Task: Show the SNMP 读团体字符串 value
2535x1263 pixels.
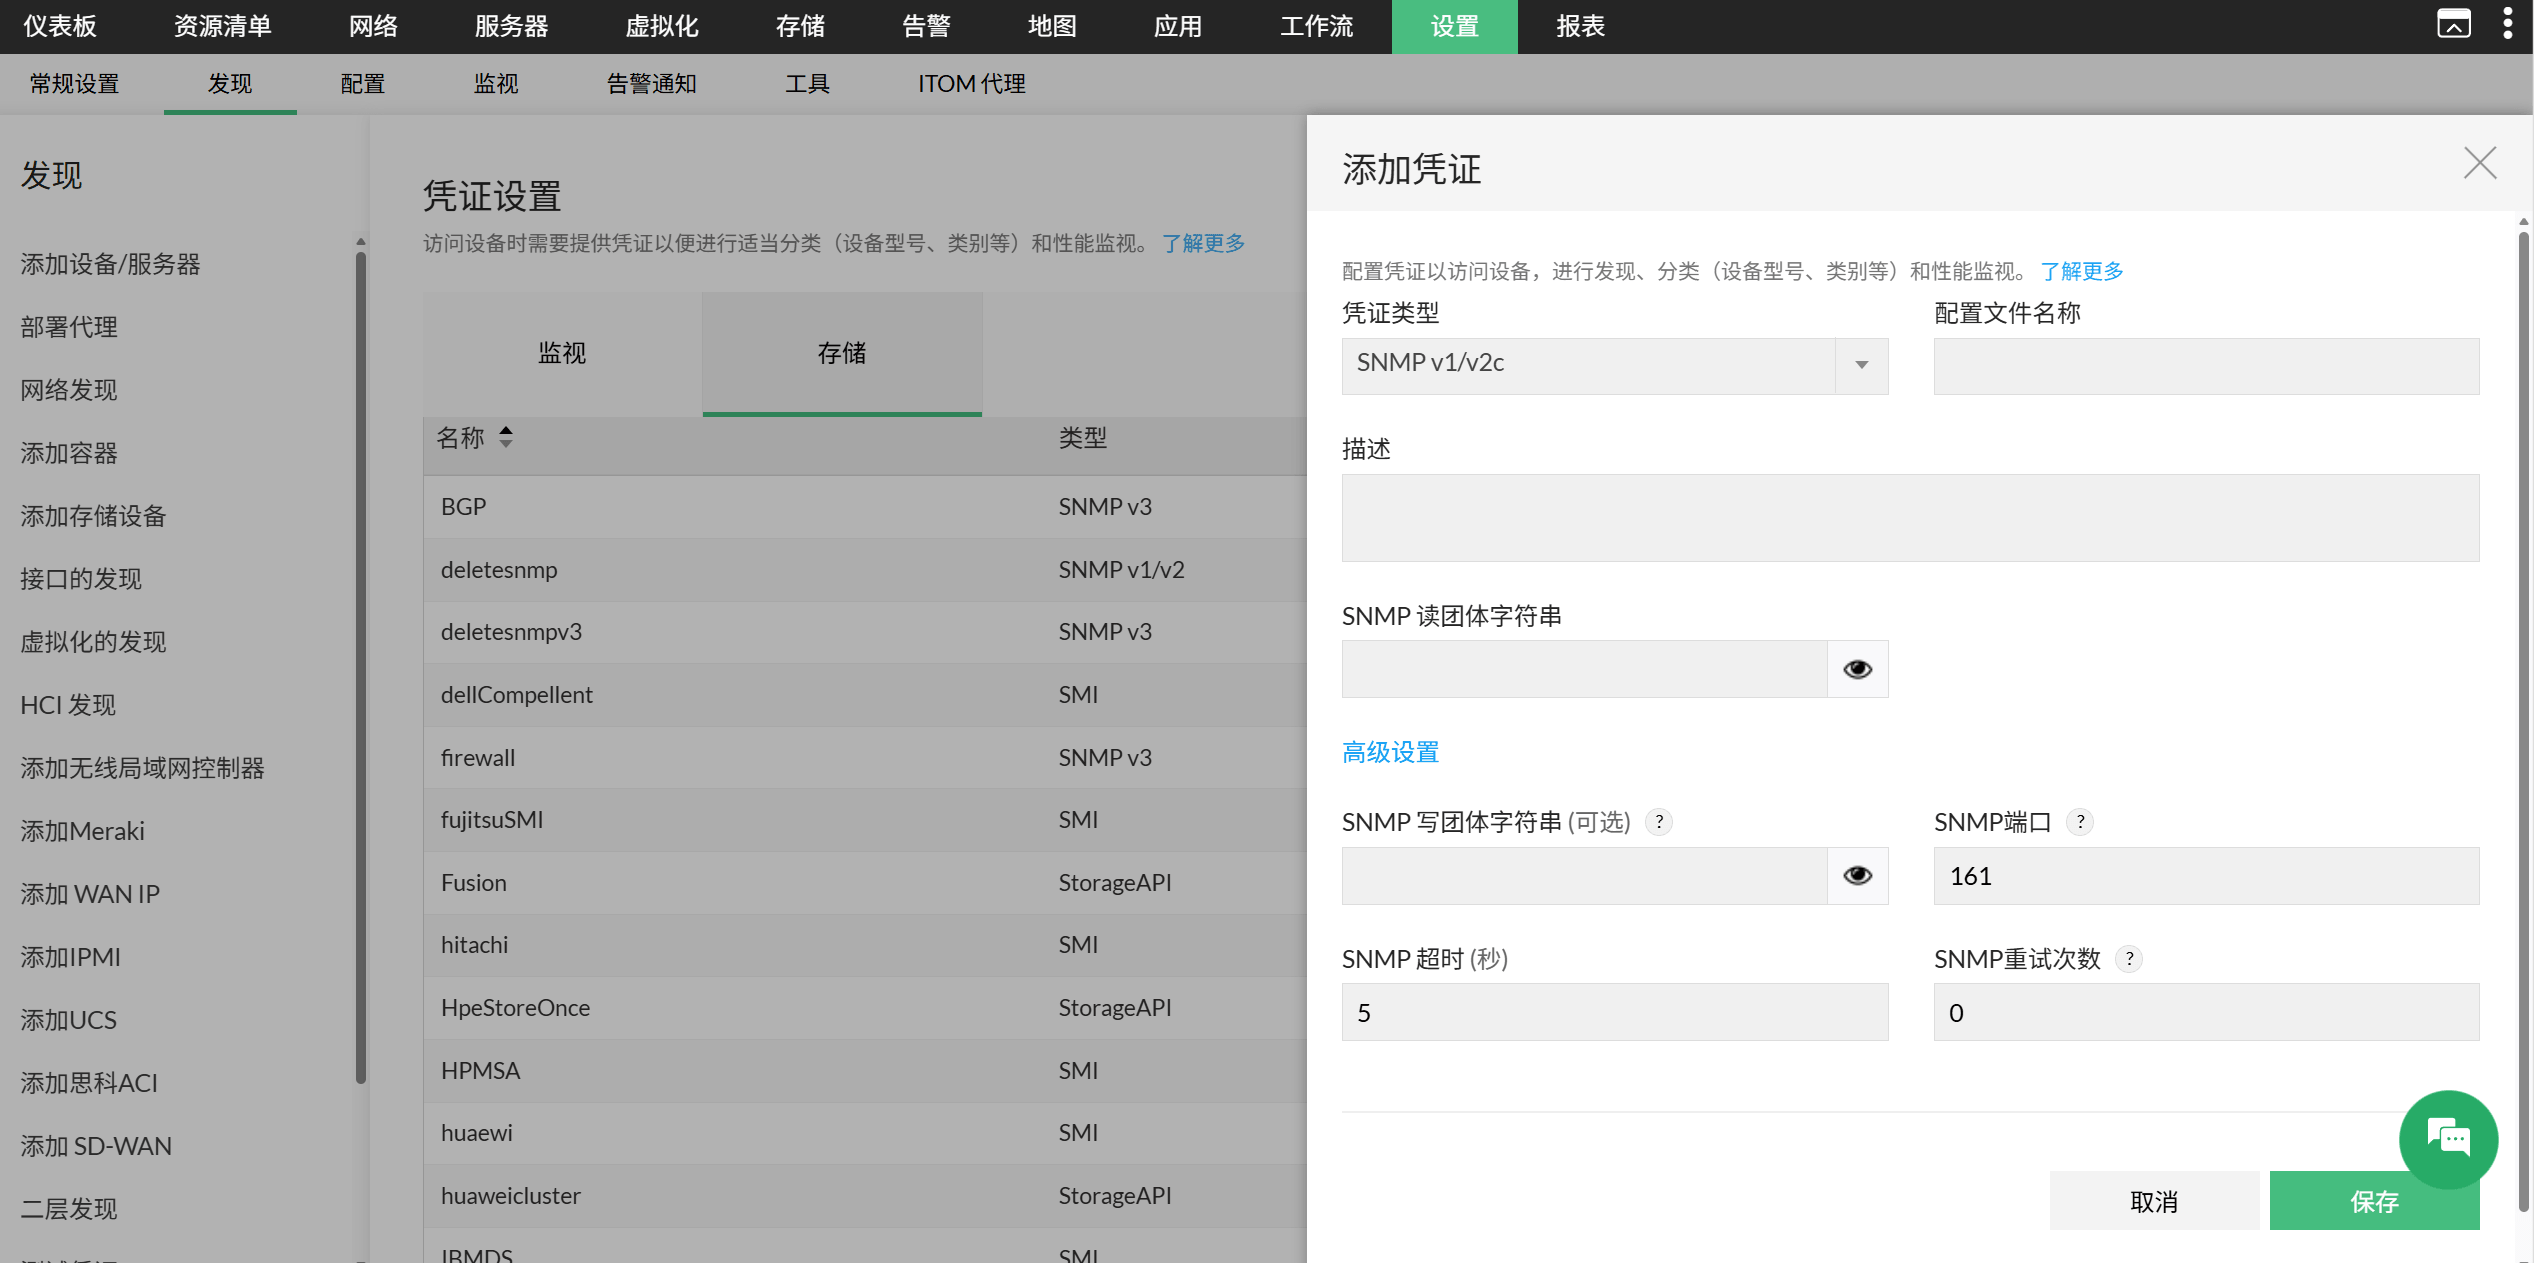Action: [x=1857, y=669]
